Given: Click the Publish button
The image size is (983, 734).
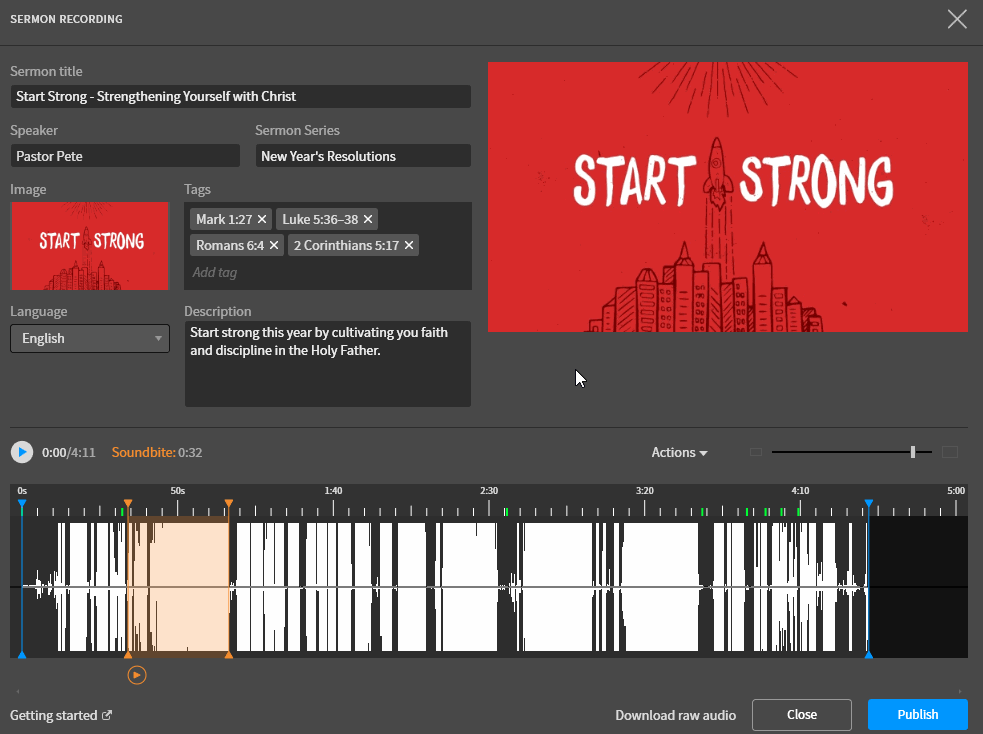Looking at the screenshot, I should tap(918, 715).
